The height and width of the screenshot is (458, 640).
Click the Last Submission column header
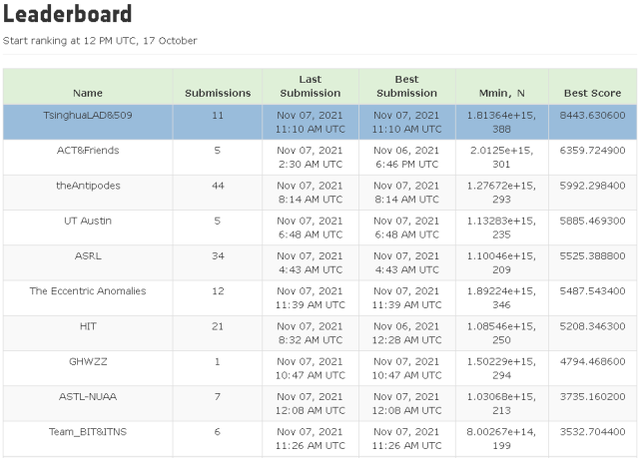tap(310, 86)
